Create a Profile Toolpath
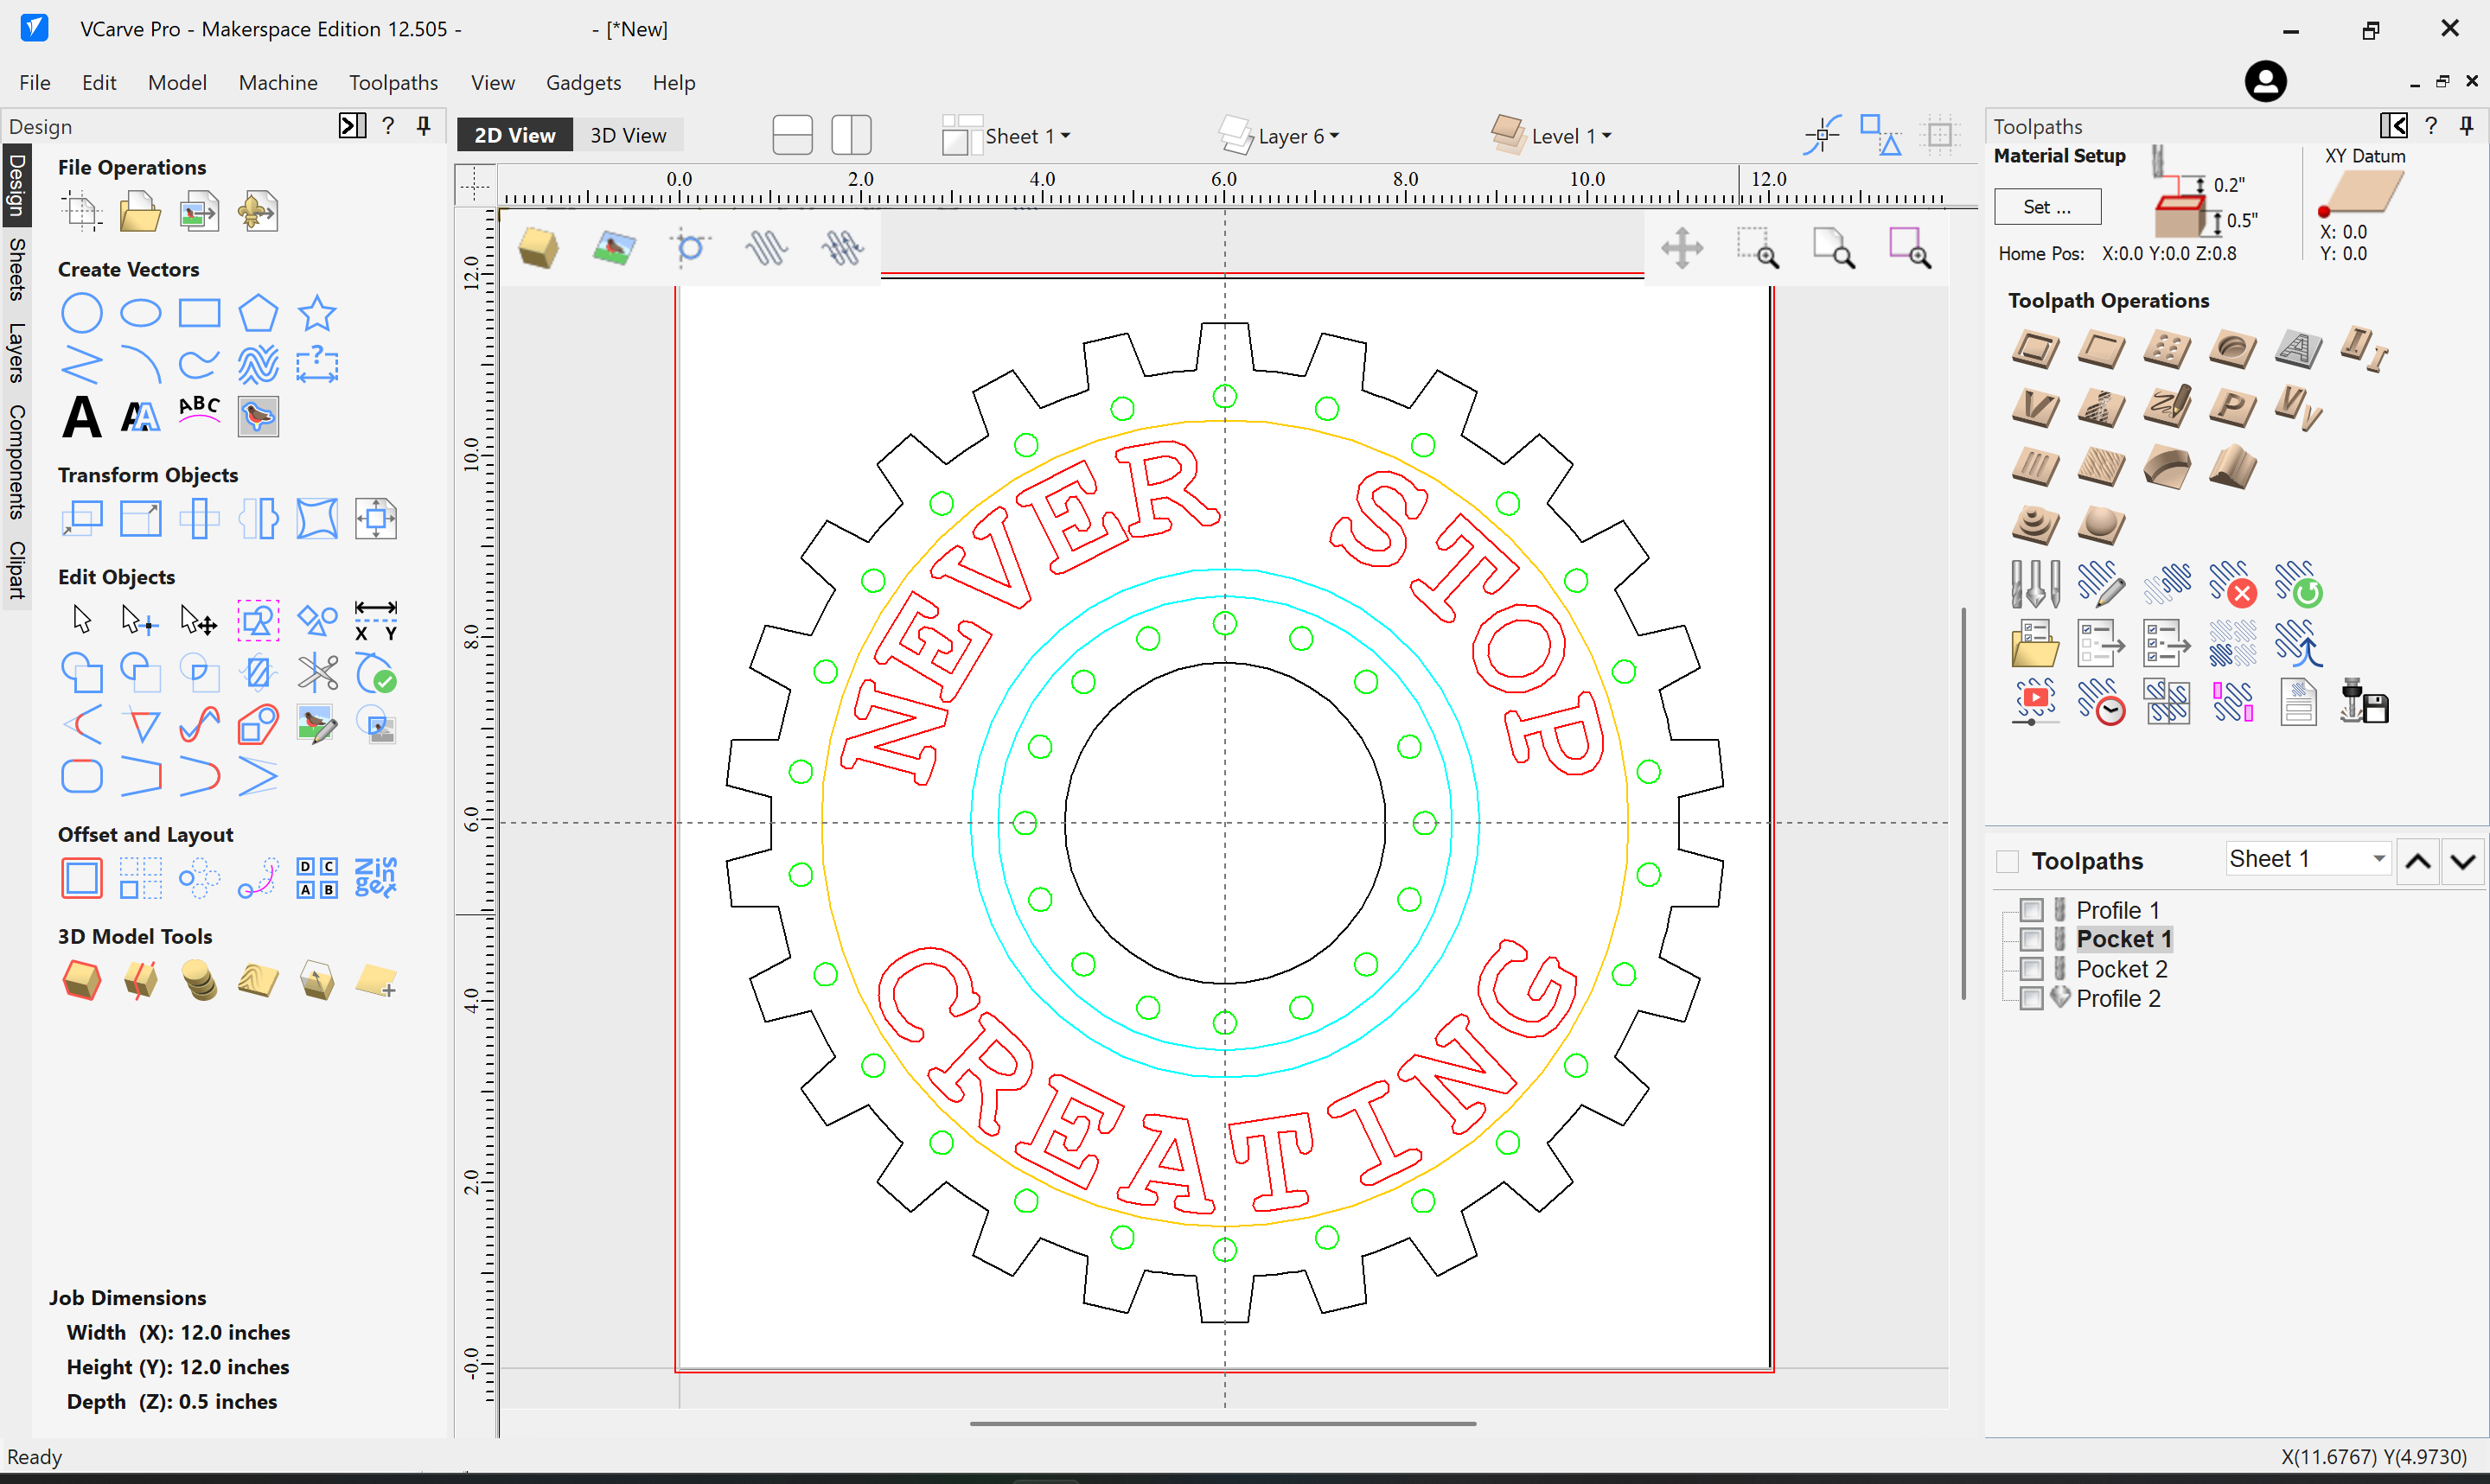Screen dimensions: 2490x1484 tap(2037, 350)
